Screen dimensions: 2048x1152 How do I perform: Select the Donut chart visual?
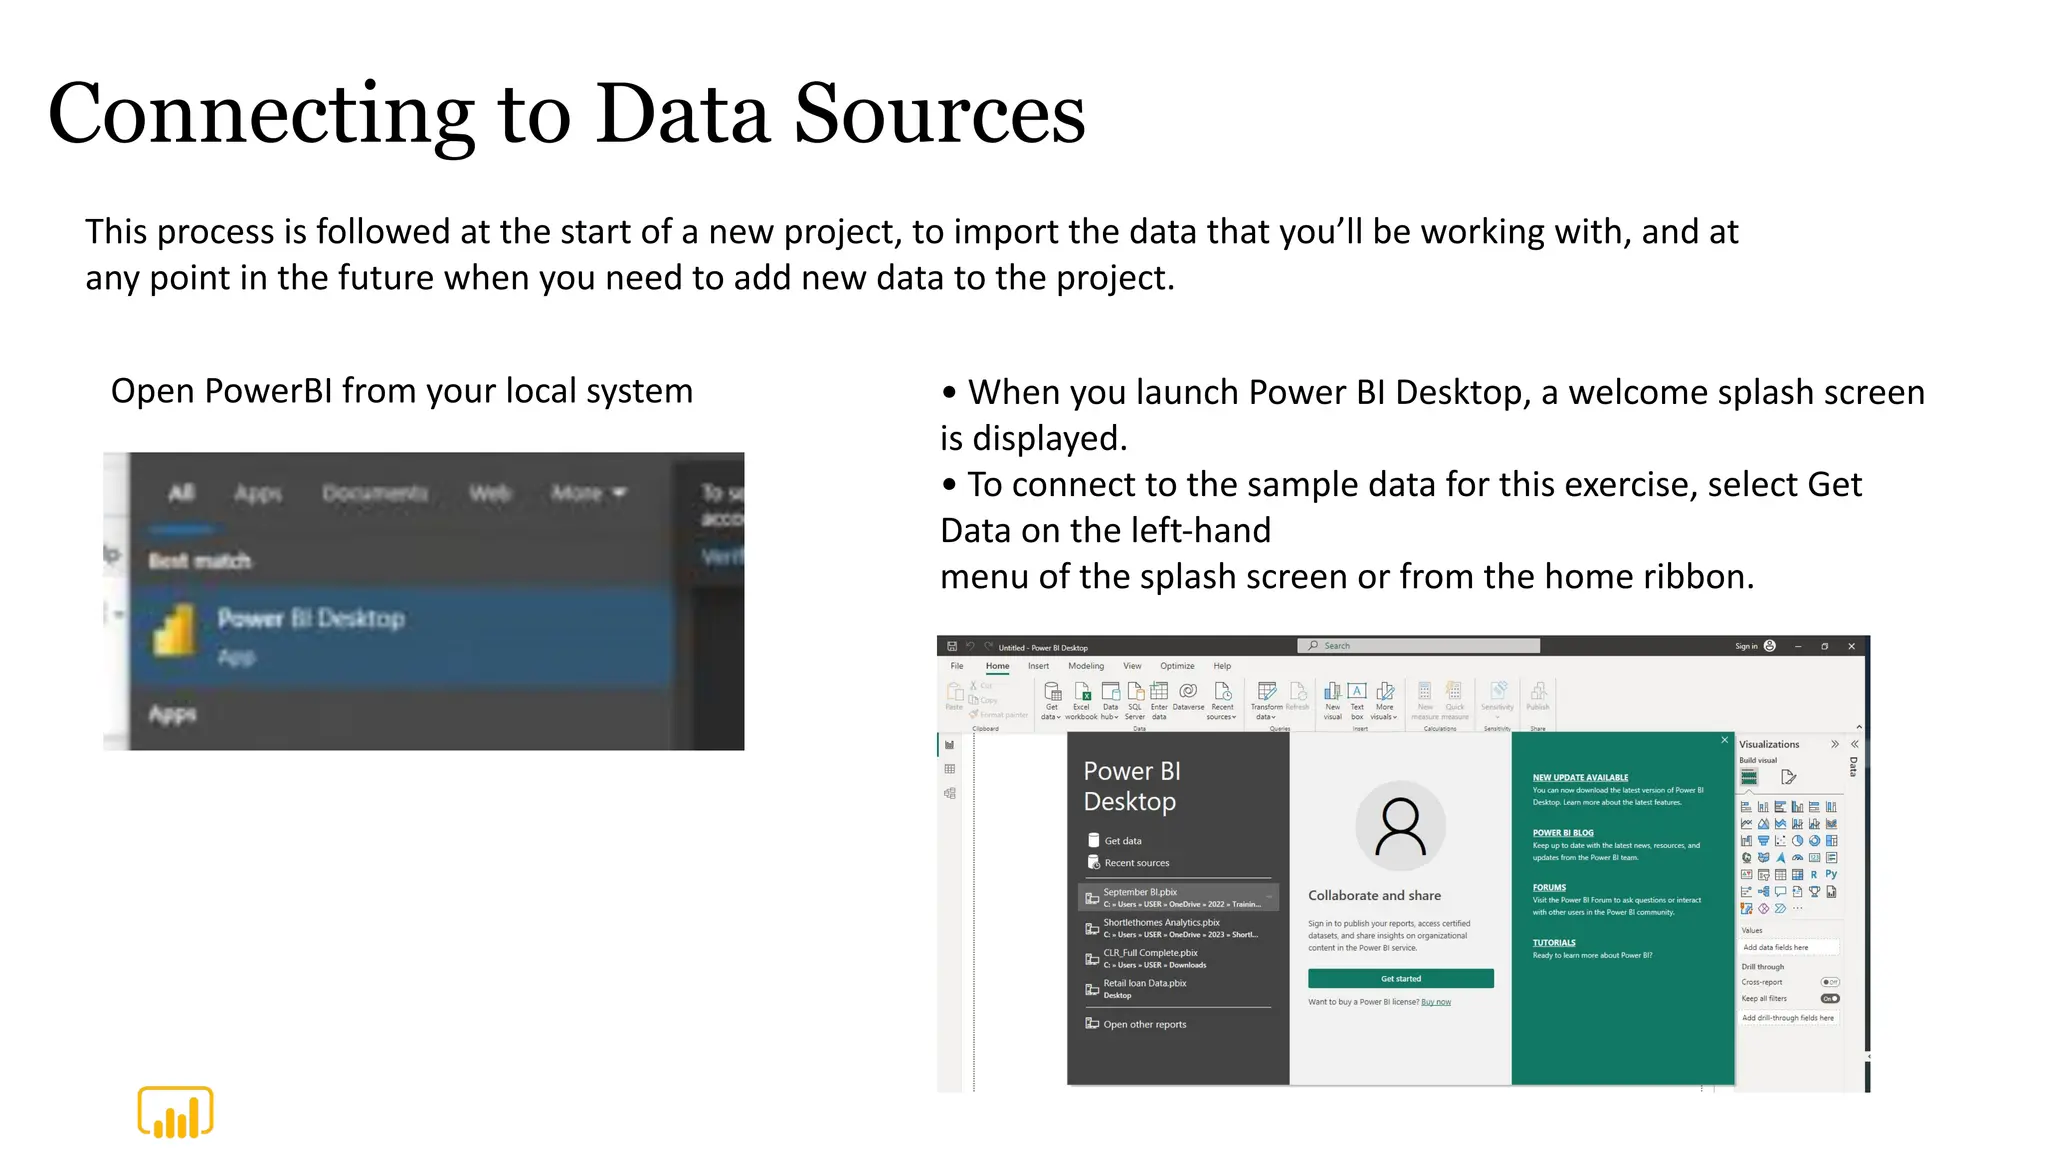pos(1814,840)
